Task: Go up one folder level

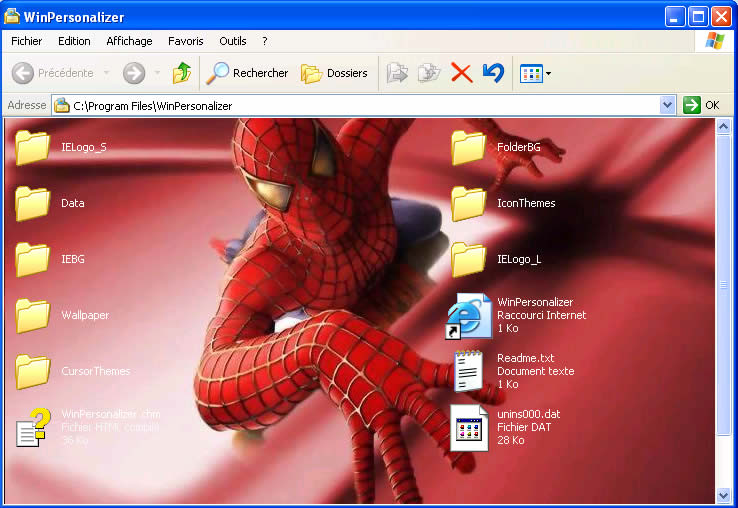Action: (182, 73)
